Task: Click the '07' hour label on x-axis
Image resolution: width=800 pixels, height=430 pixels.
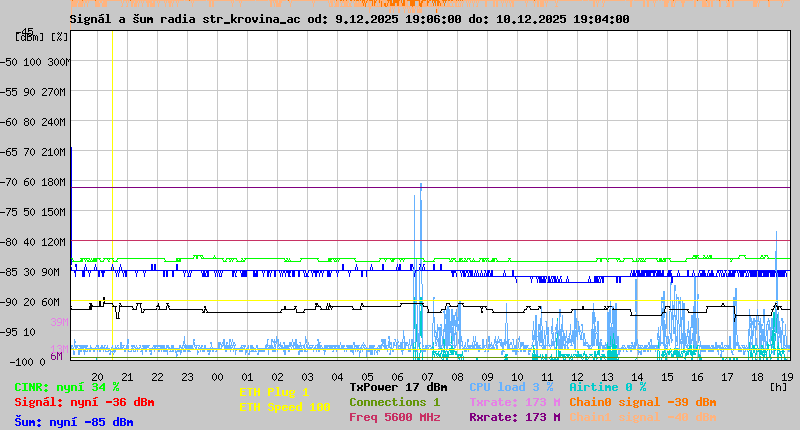Action: 427,377
